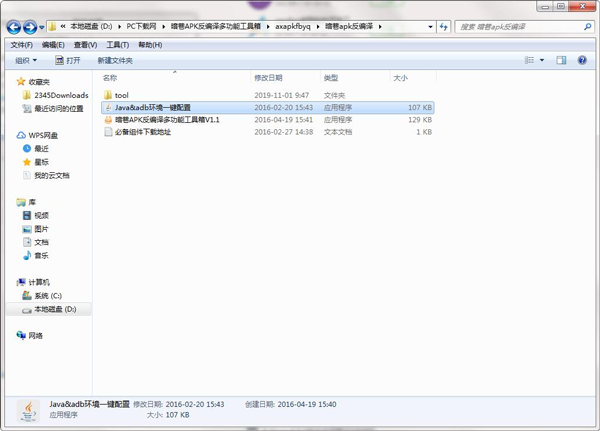Click the 打开 toolbar button
The width and height of the screenshot is (600, 431).
pyautogui.click(x=68, y=60)
